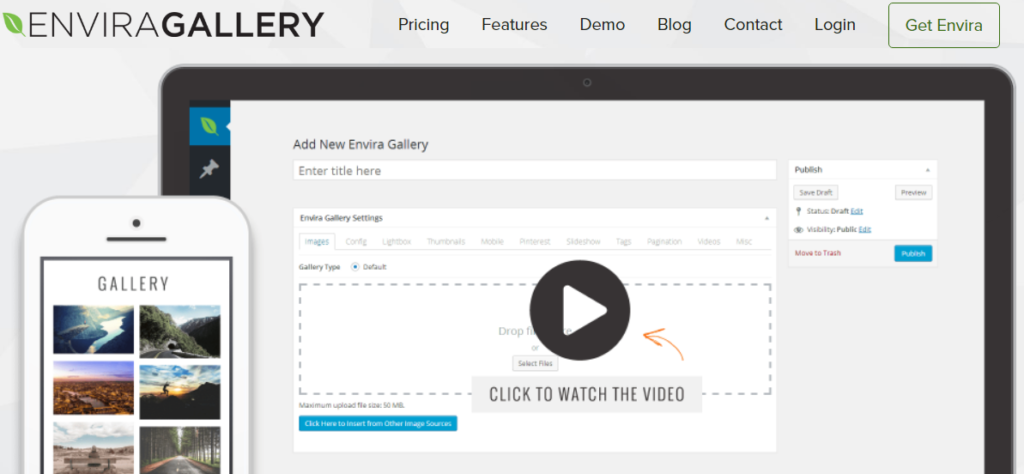Image resolution: width=1024 pixels, height=474 pixels.
Task: Click the blue Publish button
Action: click(913, 253)
